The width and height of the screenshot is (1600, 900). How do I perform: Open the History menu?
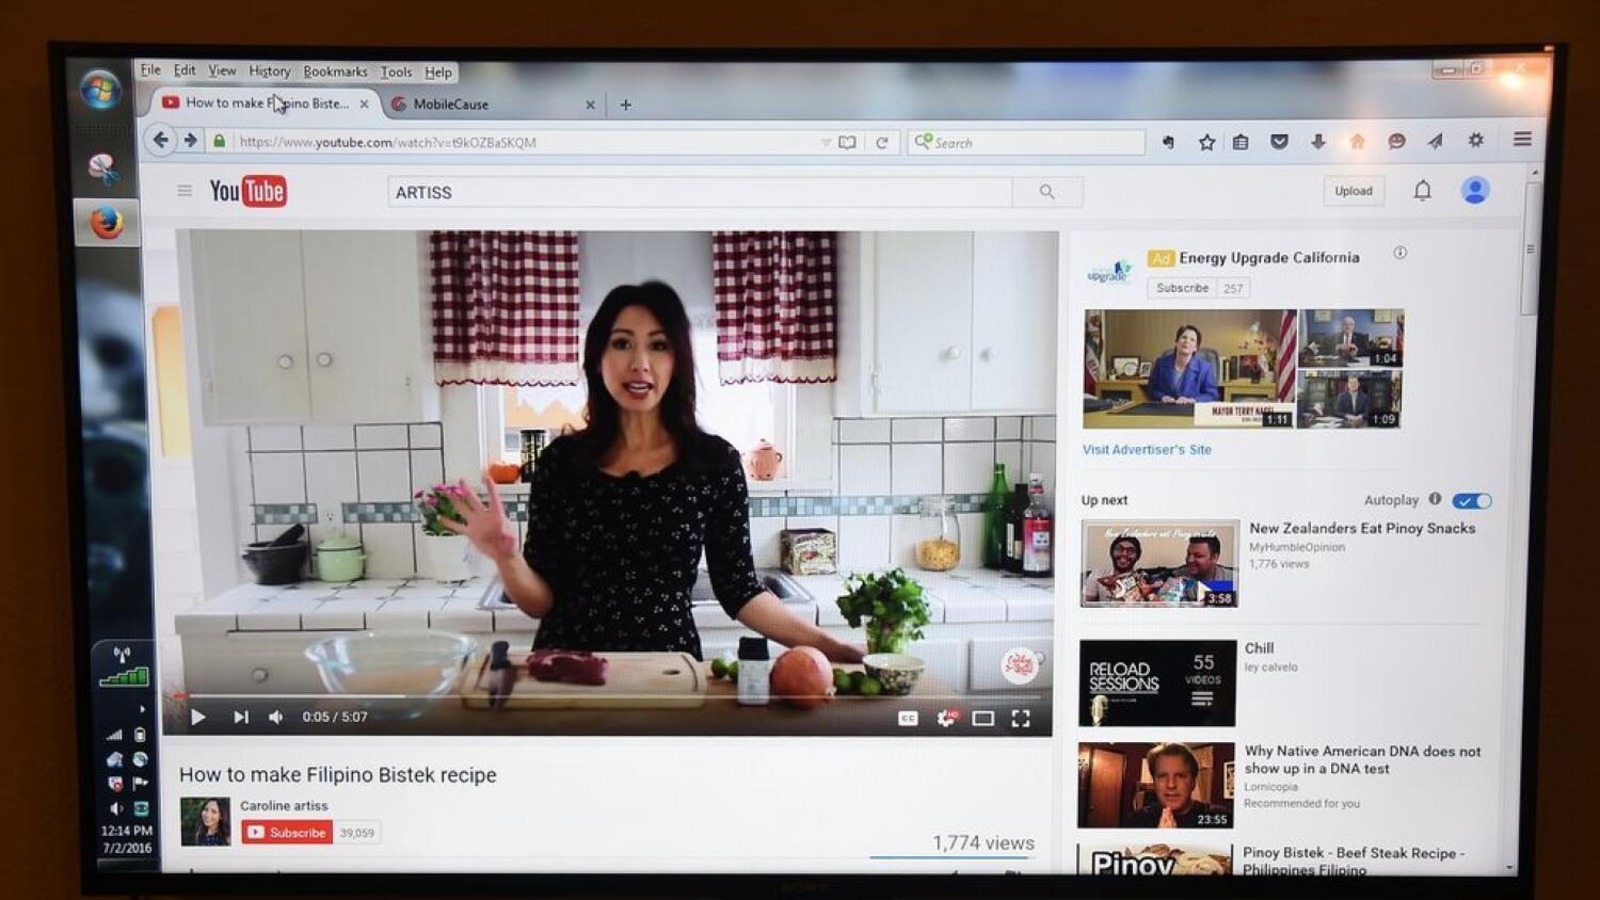(x=269, y=71)
